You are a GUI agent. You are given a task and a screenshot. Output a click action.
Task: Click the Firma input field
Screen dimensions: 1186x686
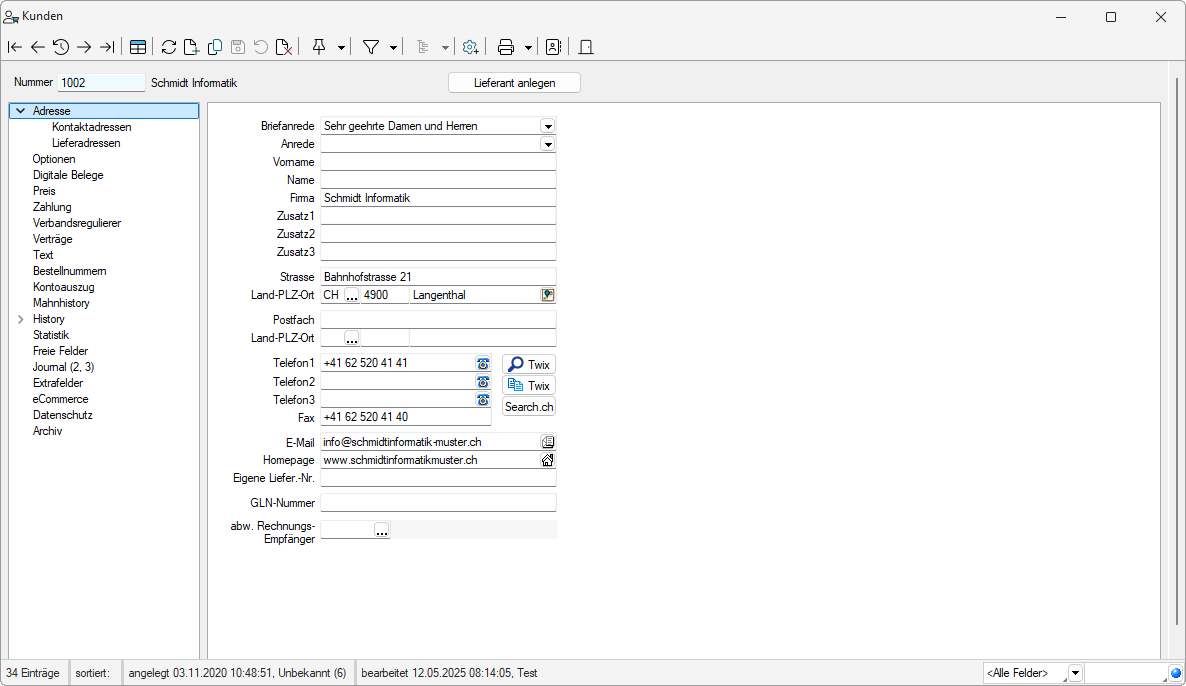438,198
